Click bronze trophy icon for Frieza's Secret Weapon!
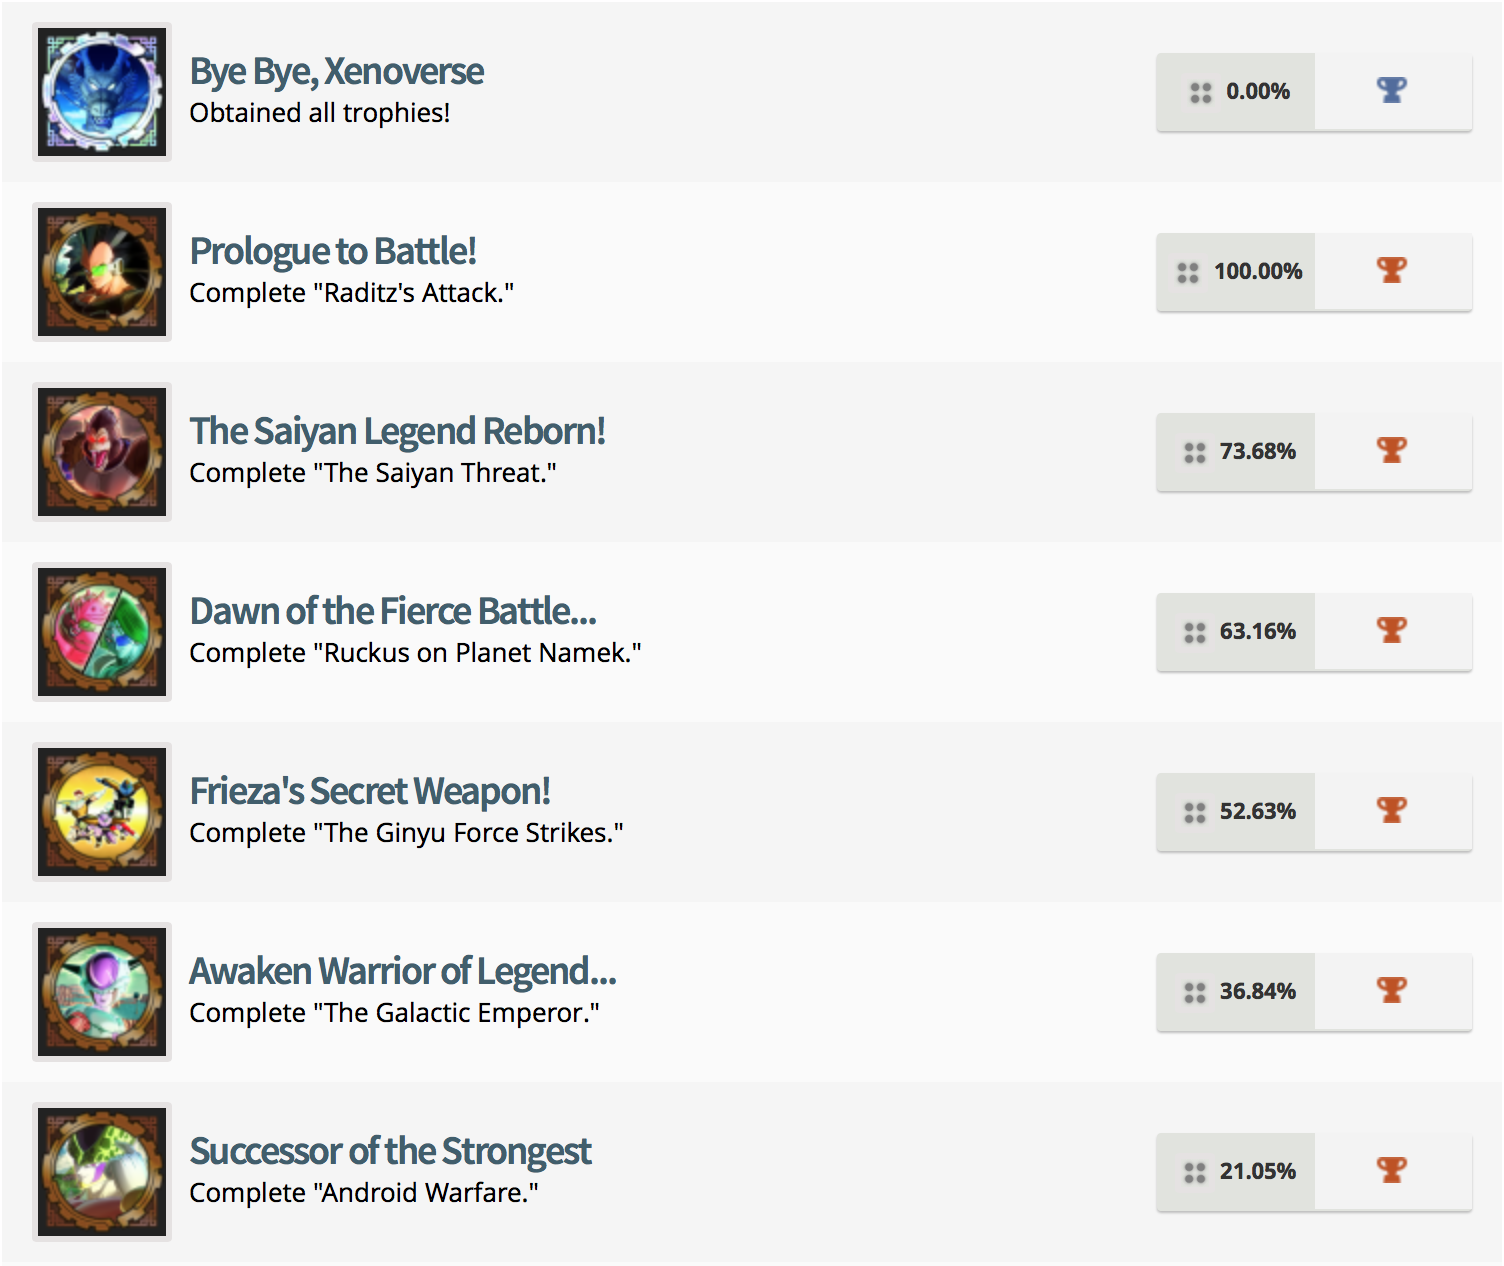The image size is (1504, 1266). (1391, 811)
